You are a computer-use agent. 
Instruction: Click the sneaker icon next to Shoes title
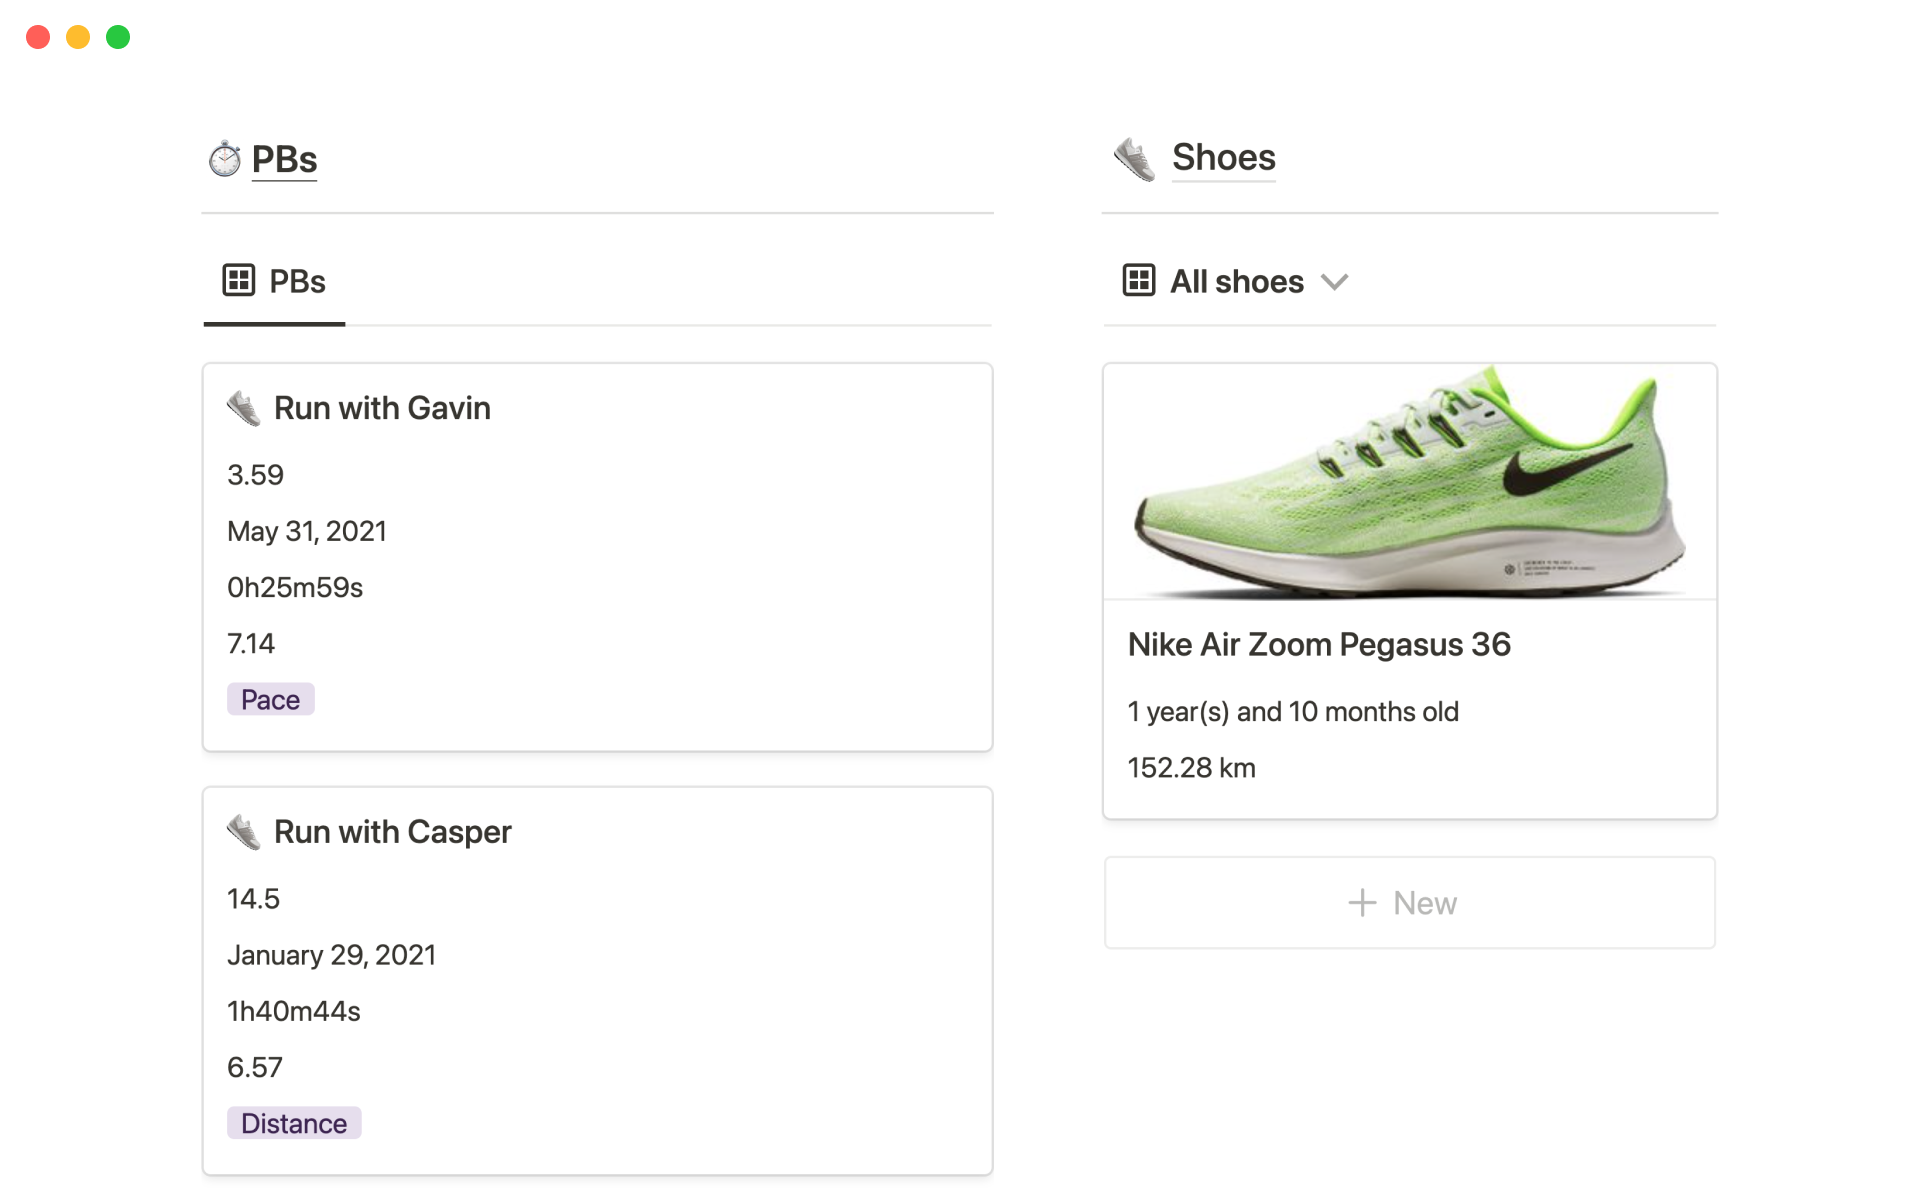tap(1135, 157)
